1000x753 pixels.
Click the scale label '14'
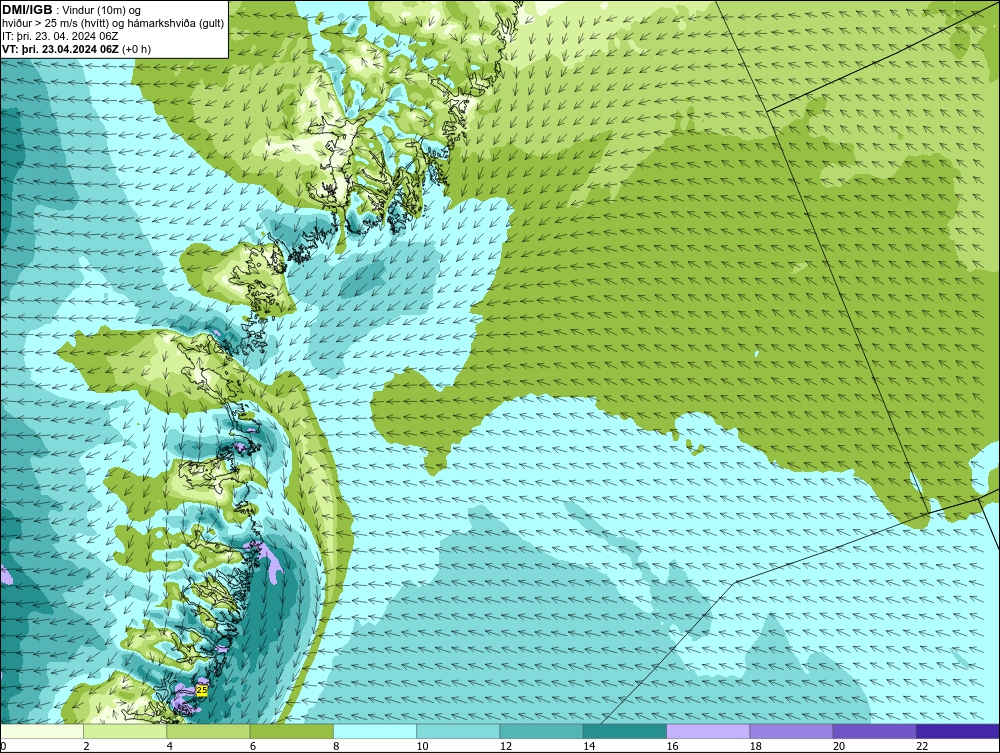point(589,746)
